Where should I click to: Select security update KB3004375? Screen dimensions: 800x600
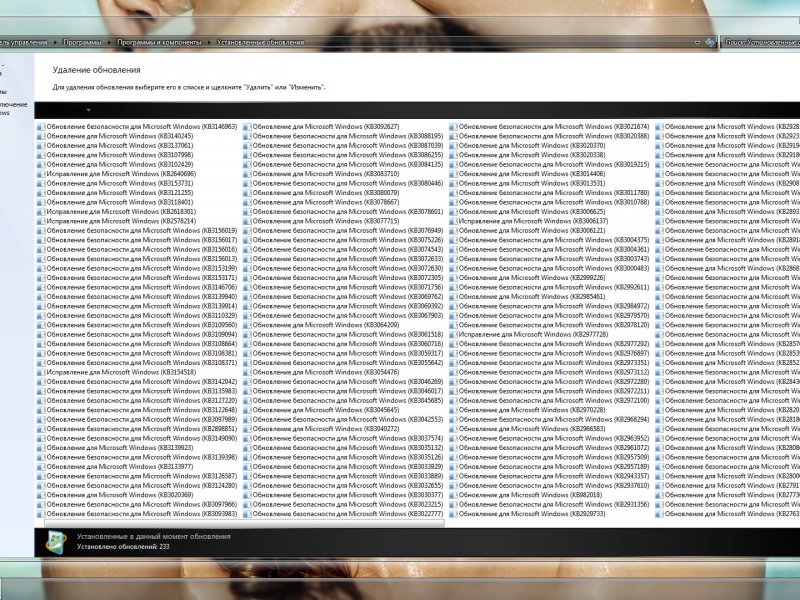[549, 240]
